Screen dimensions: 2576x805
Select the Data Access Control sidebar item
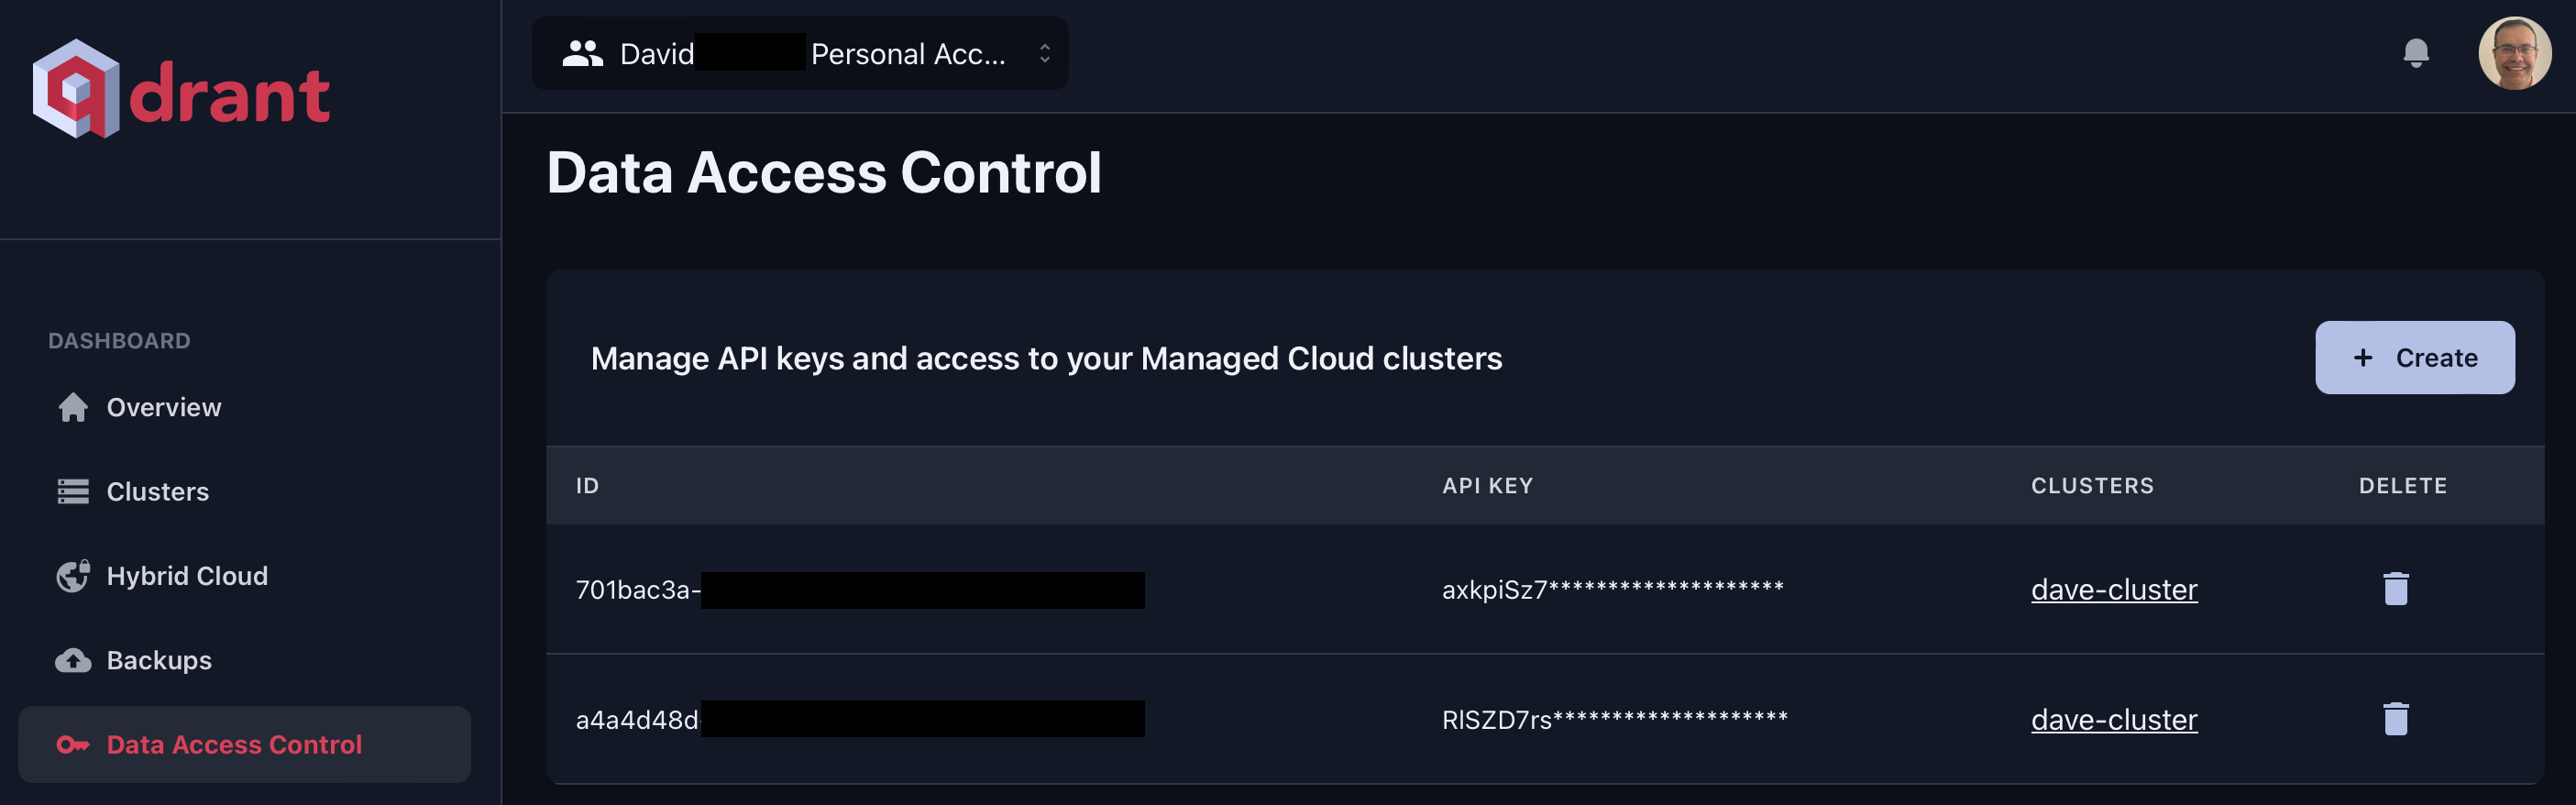234,744
